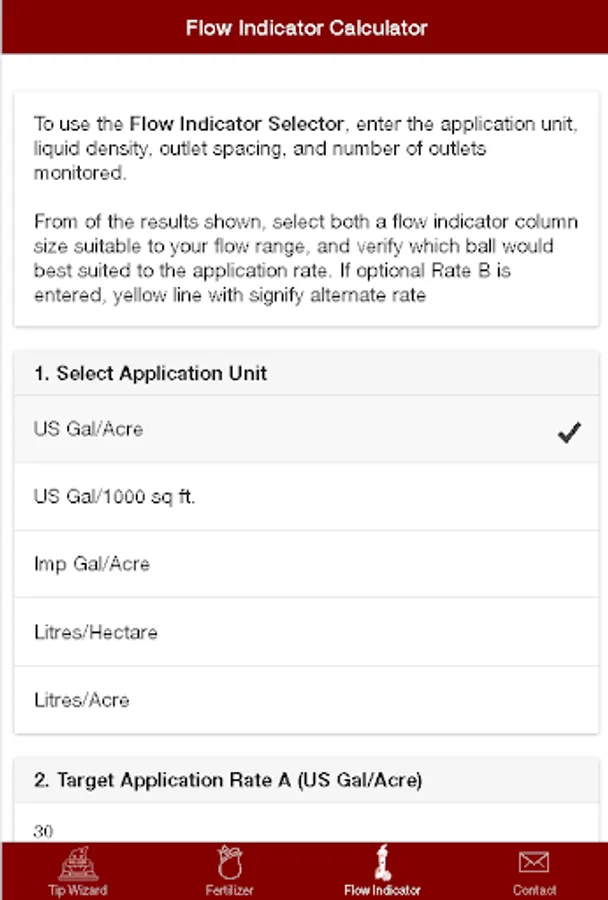Open the Contact envelope icon

point(534,862)
